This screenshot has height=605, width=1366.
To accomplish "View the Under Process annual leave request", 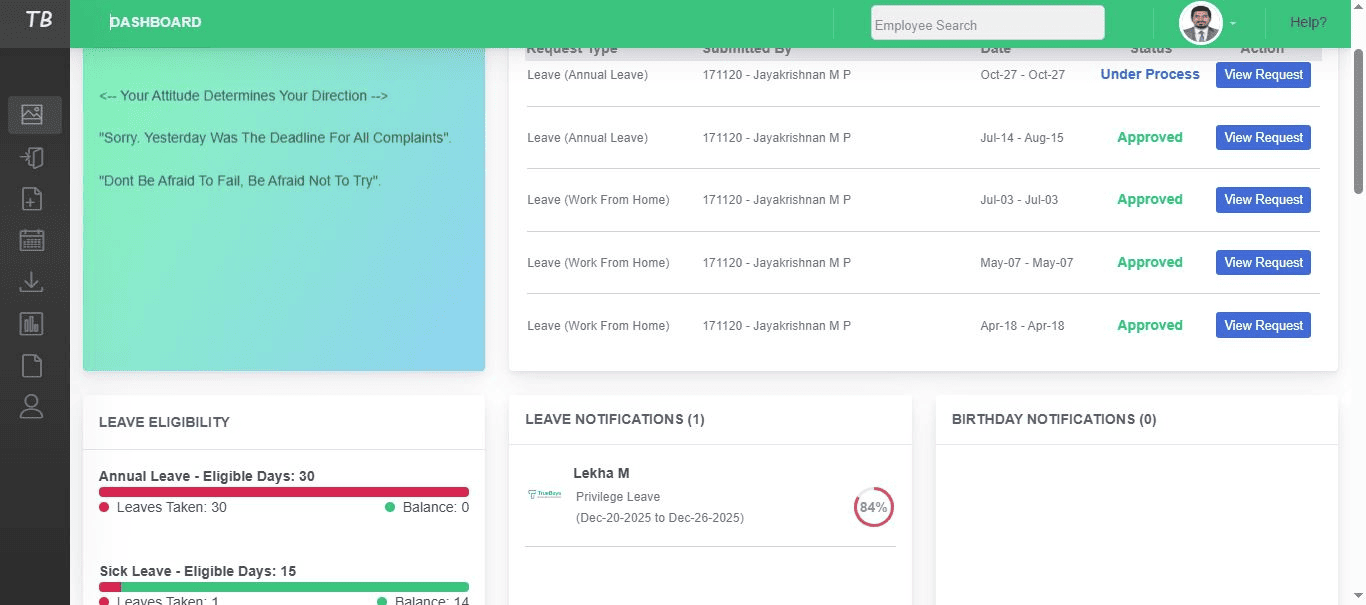I will pyautogui.click(x=1263, y=75).
